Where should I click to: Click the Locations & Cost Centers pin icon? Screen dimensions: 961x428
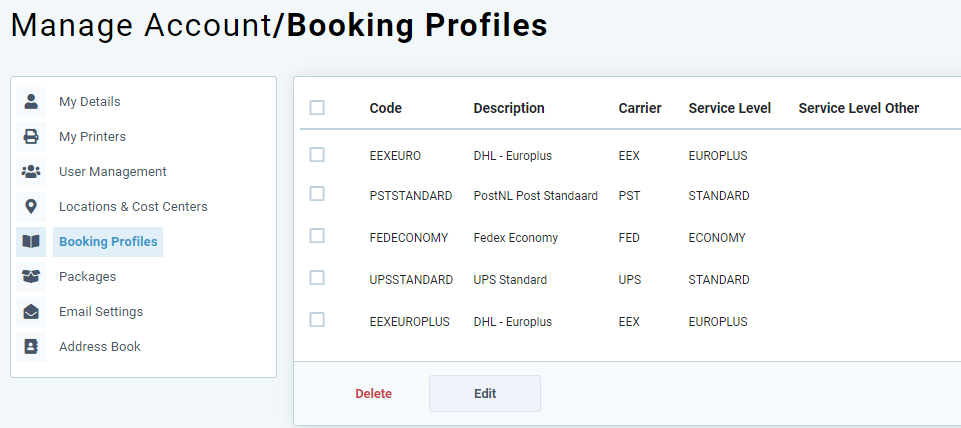31,207
